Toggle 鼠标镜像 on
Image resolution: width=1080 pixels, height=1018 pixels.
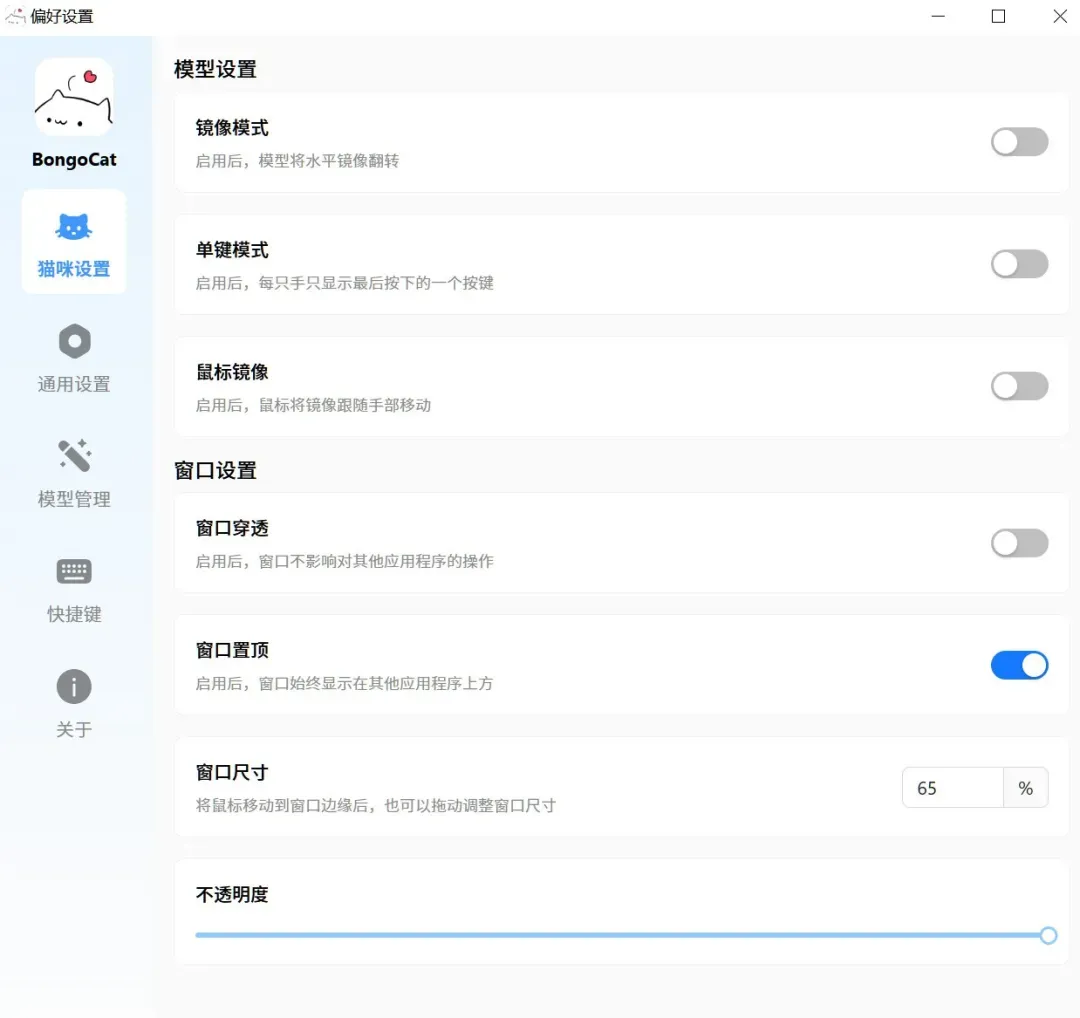pyautogui.click(x=1019, y=386)
